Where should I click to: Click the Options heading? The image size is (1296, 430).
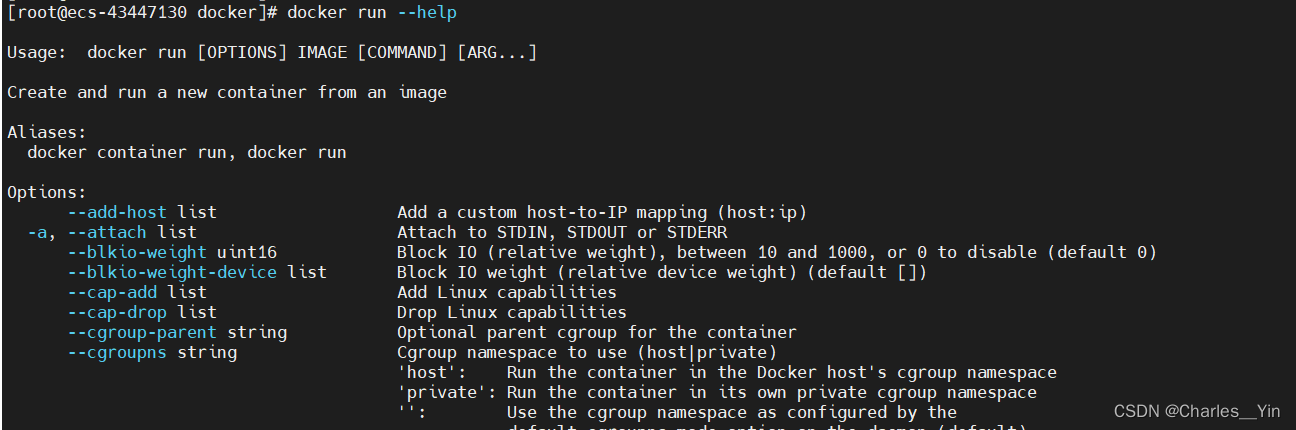[47, 192]
